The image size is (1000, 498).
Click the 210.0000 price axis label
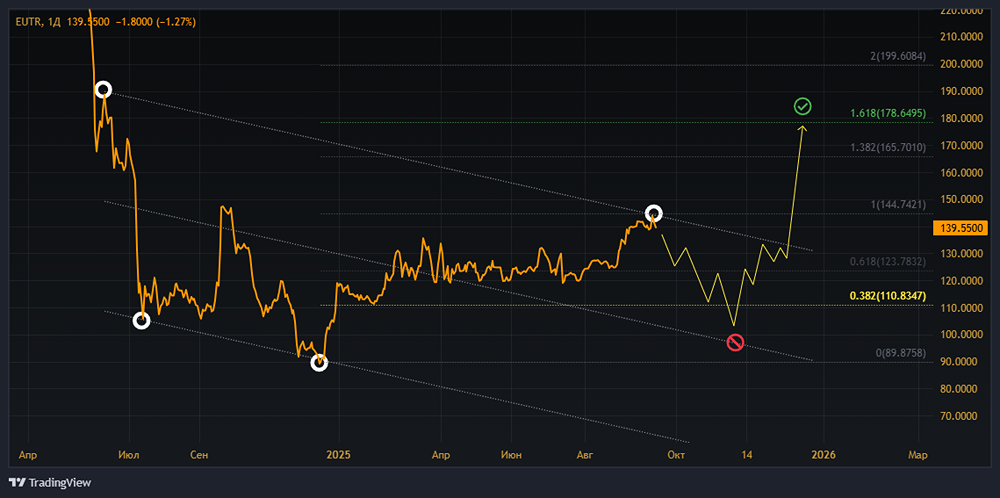click(x=960, y=37)
